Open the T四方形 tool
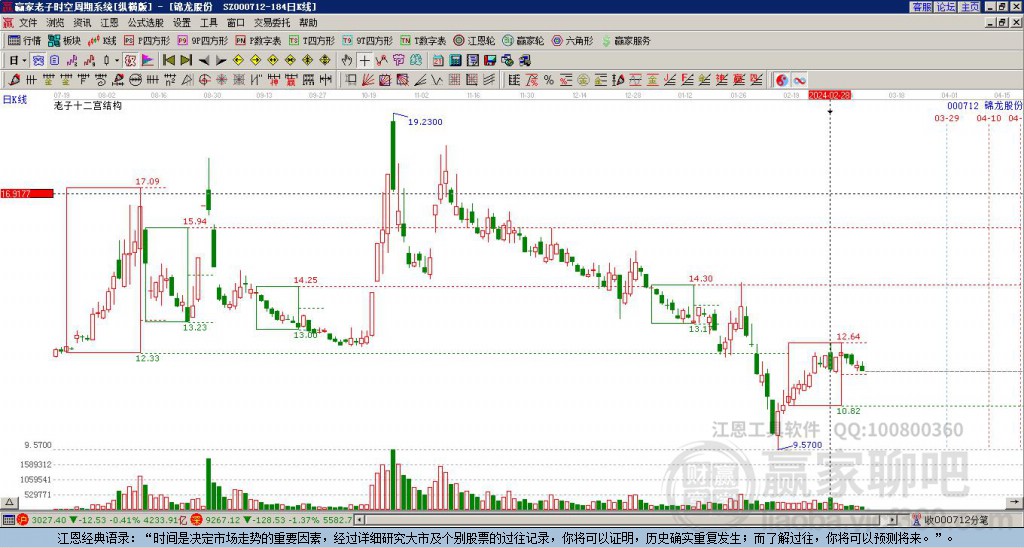This screenshot has width=1024, height=548. pos(312,40)
